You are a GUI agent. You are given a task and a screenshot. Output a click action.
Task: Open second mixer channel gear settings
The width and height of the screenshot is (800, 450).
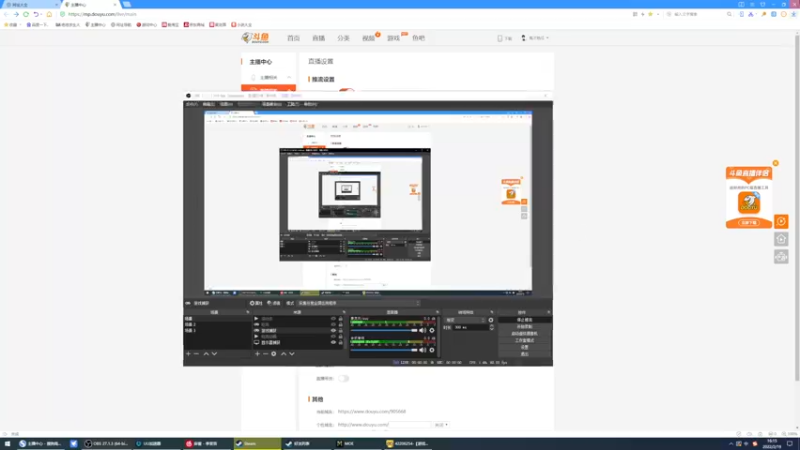(x=432, y=350)
